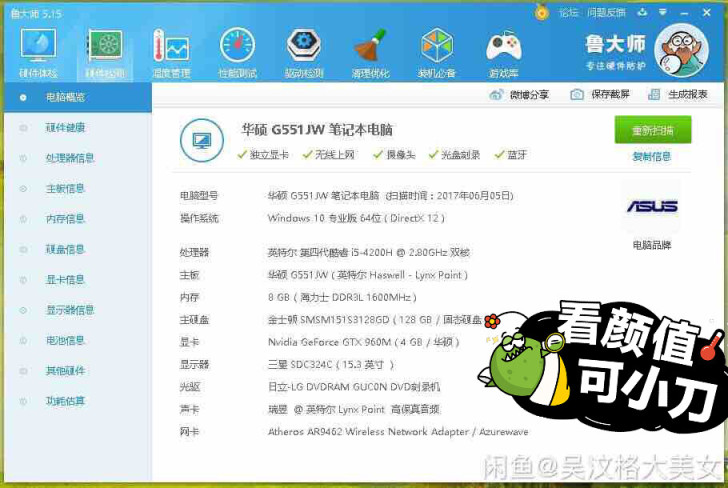This screenshot has width=728, height=488.
Task: Click the Atheros AR9462 Wireless Network Adapter value
Action: (x=398, y=432)
